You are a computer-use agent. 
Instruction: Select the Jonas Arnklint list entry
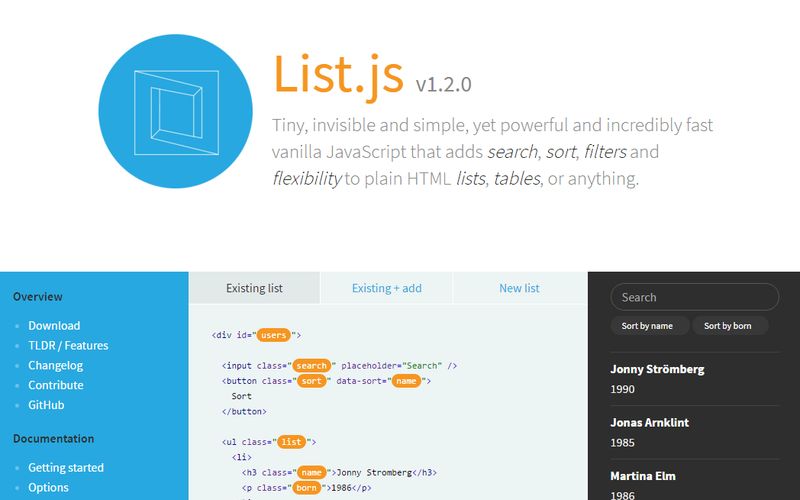[x=649, y=422]
